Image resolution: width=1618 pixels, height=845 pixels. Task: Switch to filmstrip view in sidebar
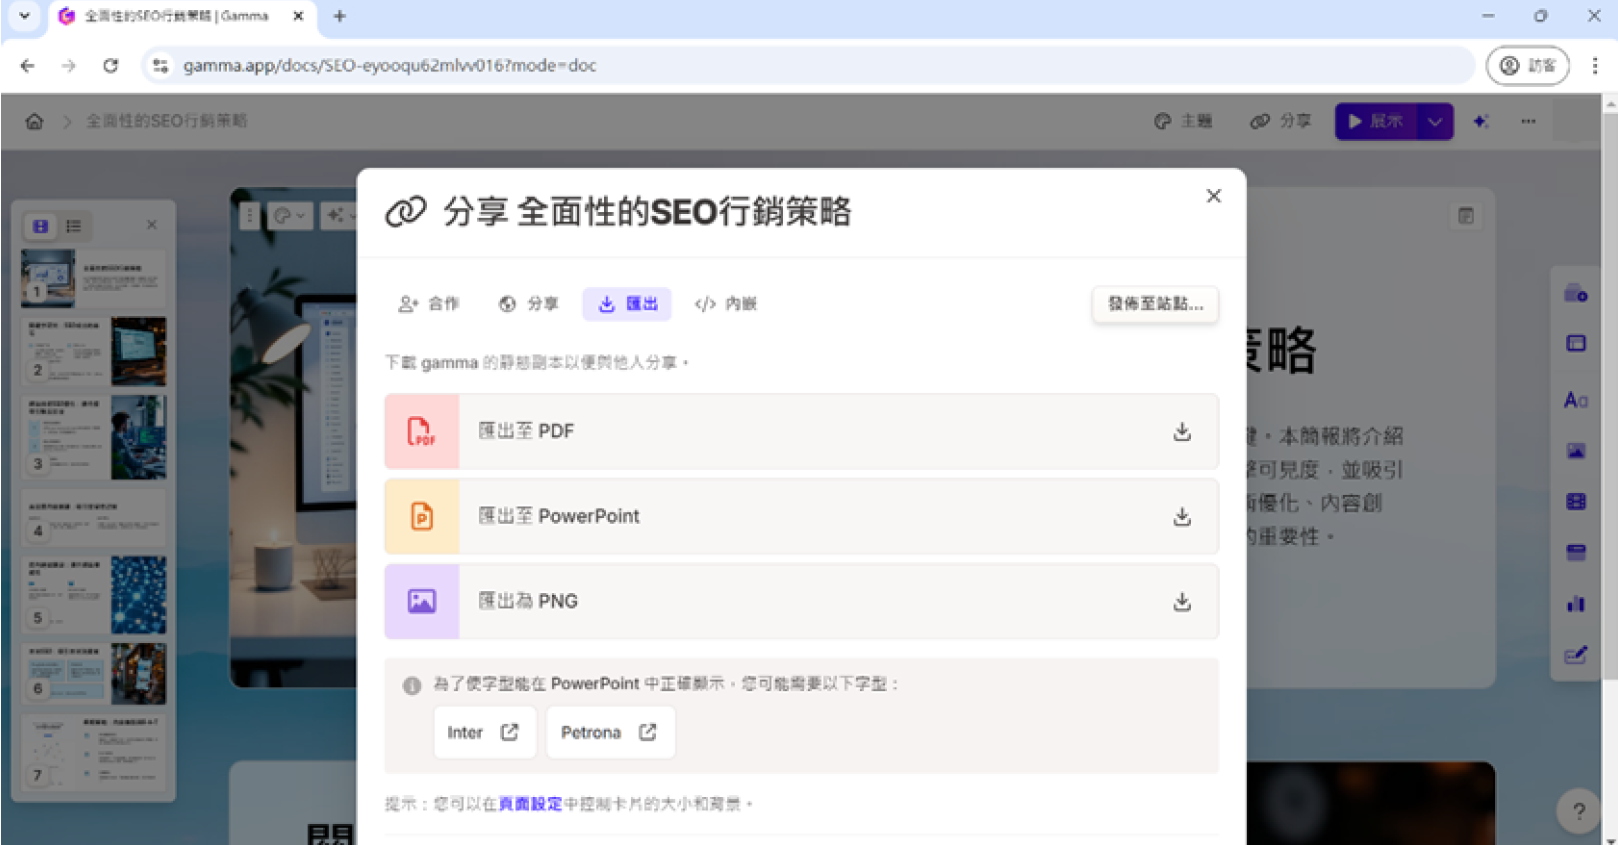tap(40, 226)
